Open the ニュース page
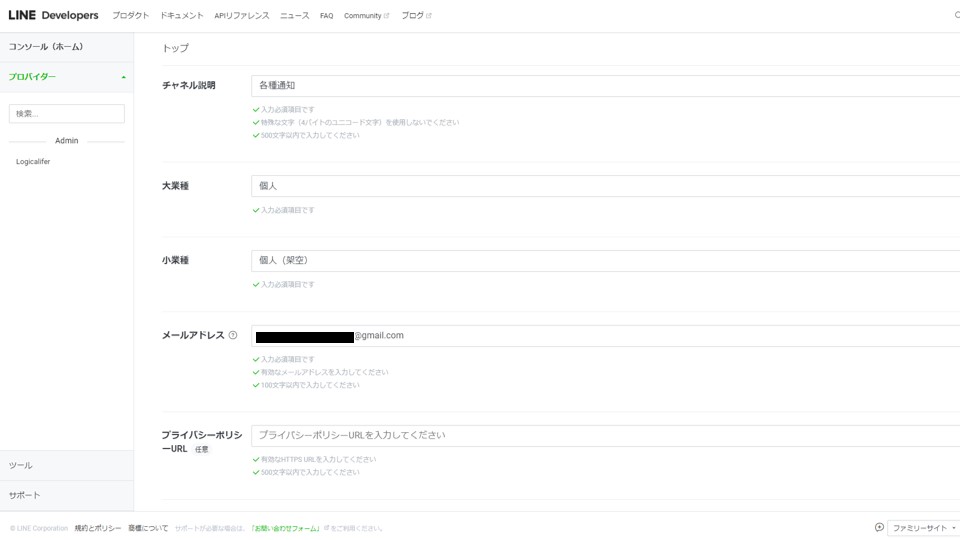This screenshot has height=540, width=960. [x=294, y=16]
